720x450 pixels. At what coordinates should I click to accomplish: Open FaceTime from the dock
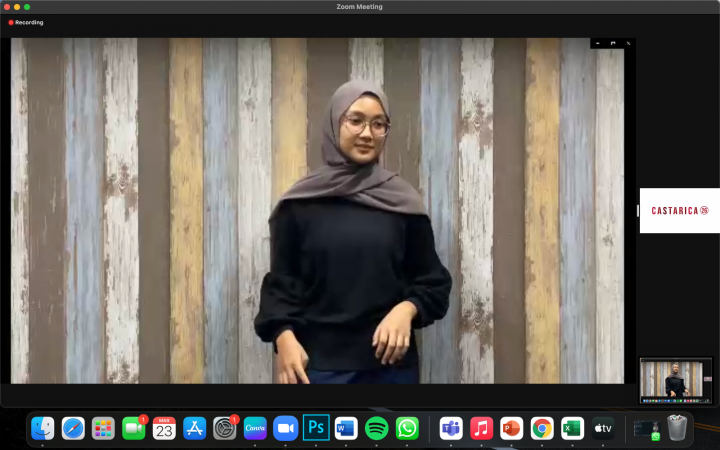(x=134, y=429)
